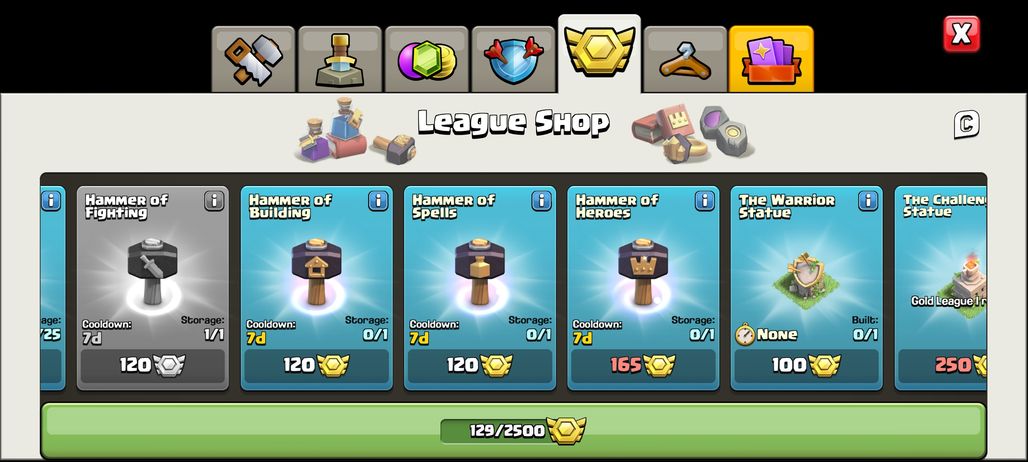Select the Hammer of Fighting hammer image
This screenshot has width=1028, height=462.
(x=152, y=271)
